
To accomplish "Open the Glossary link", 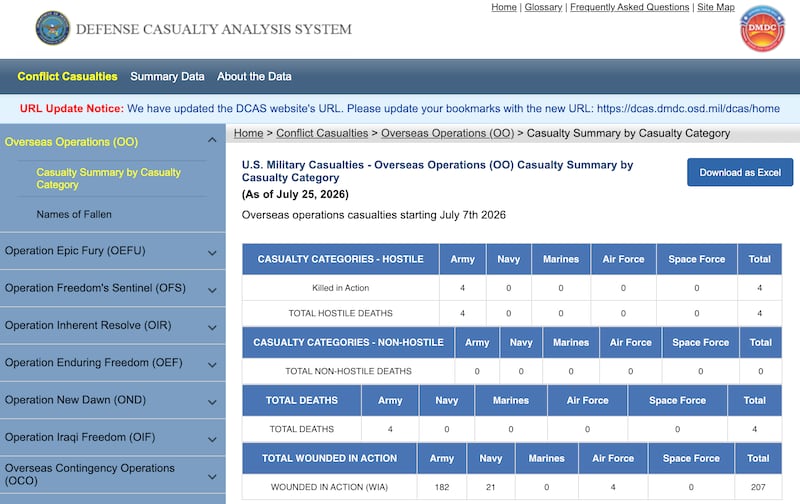I will 543,7.
